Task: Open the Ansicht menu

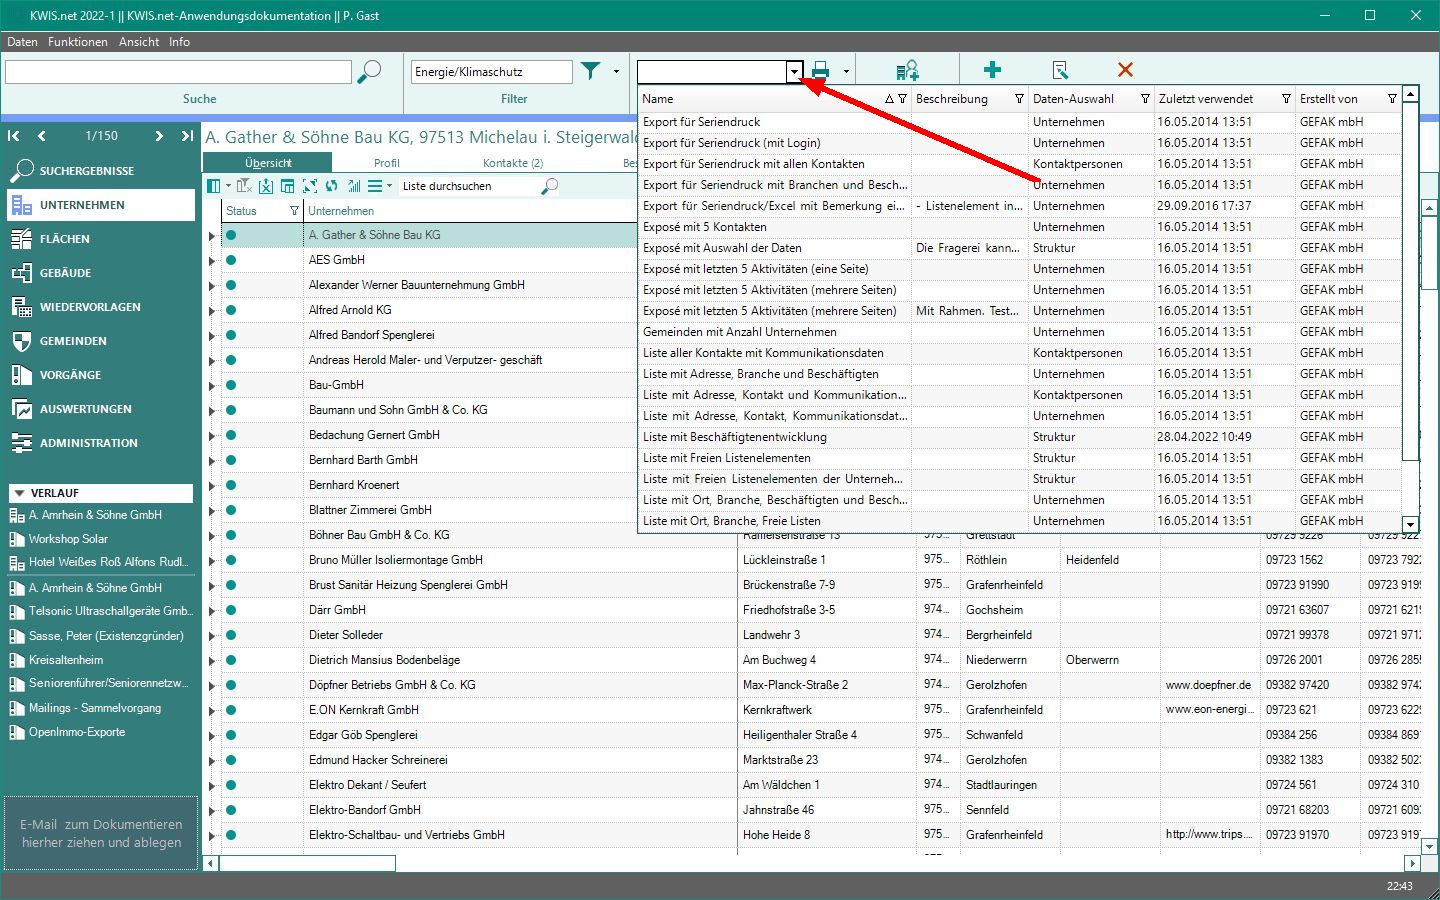Action: coord(139,42)
